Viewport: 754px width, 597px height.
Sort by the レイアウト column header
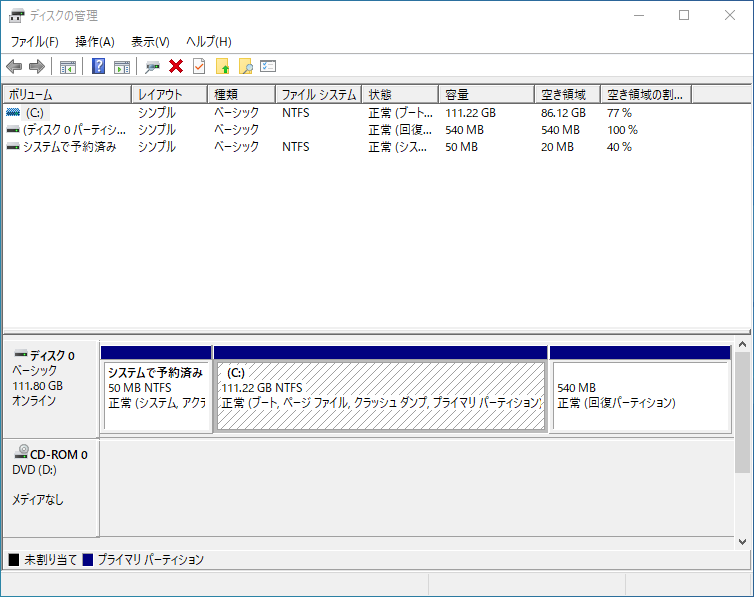click(x=170, y=94)
